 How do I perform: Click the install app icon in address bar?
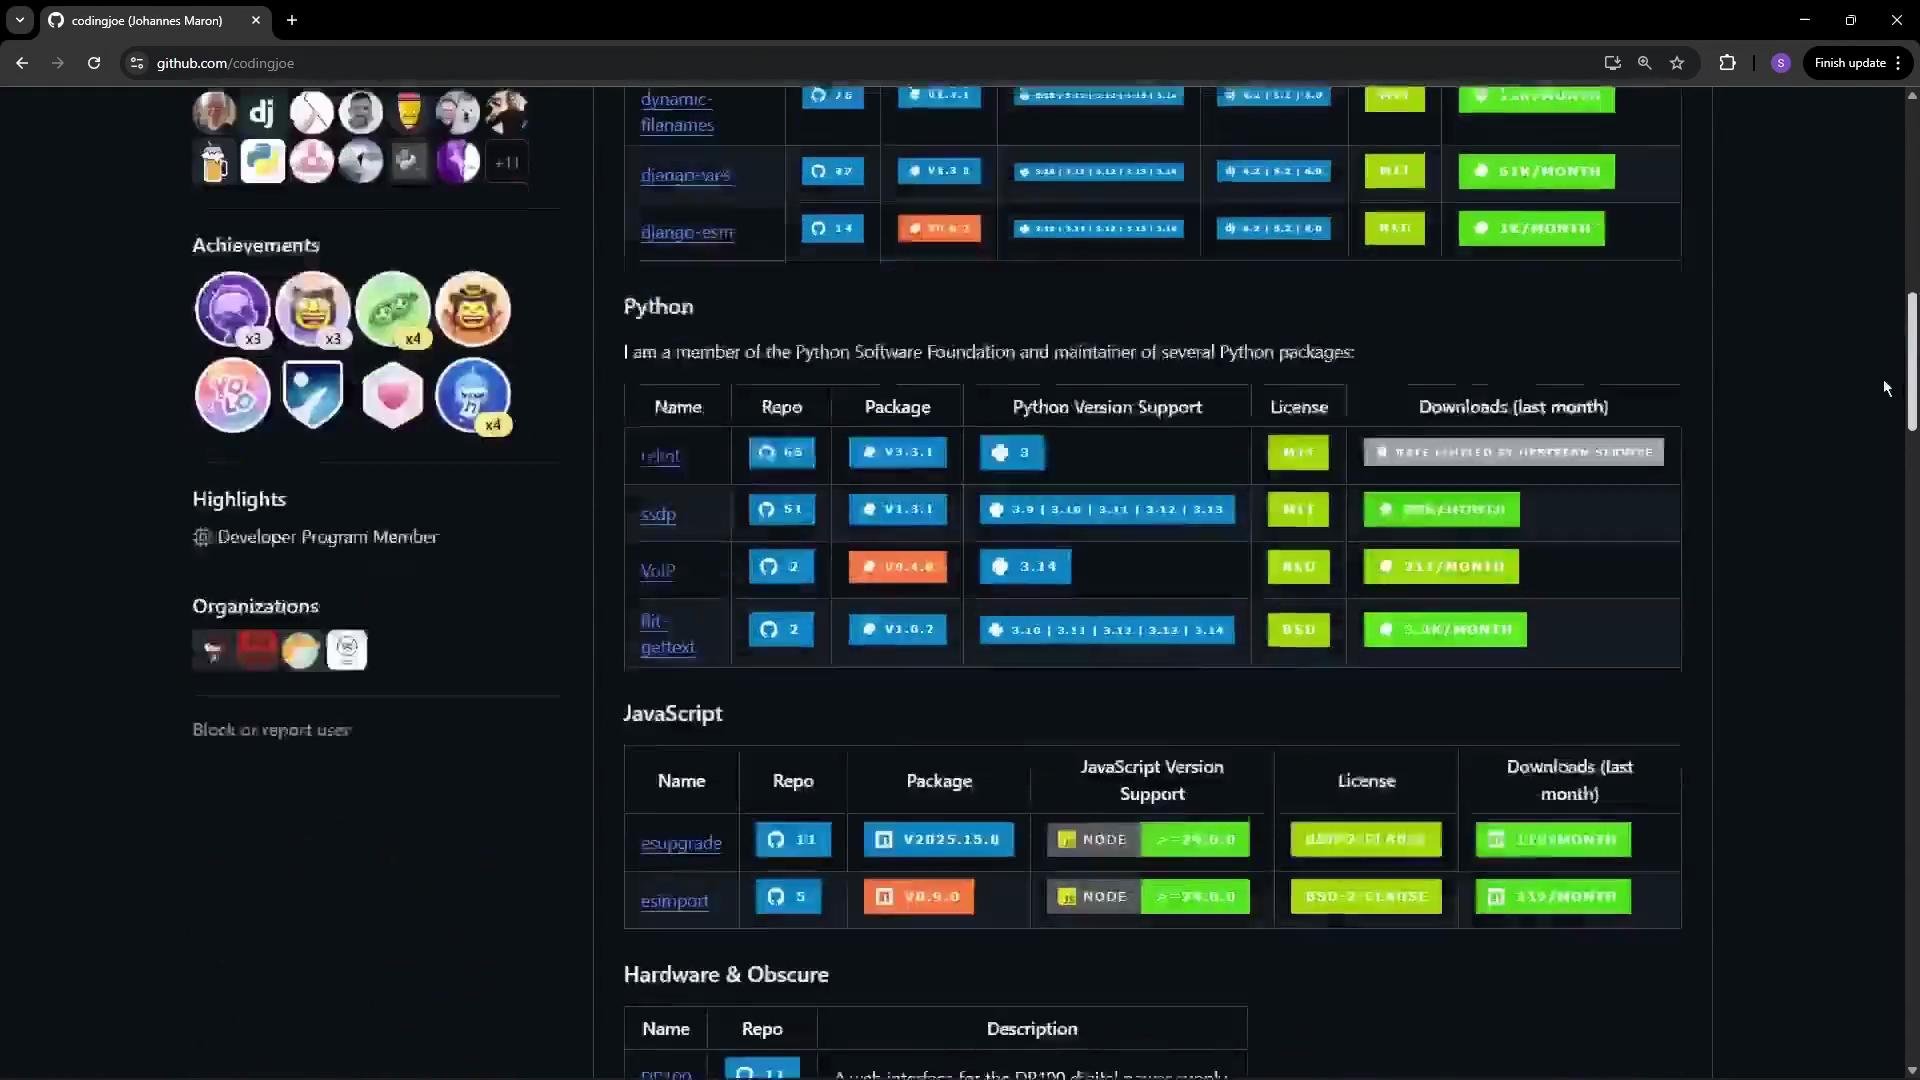pyautogui.click(x=1612, y=63)
